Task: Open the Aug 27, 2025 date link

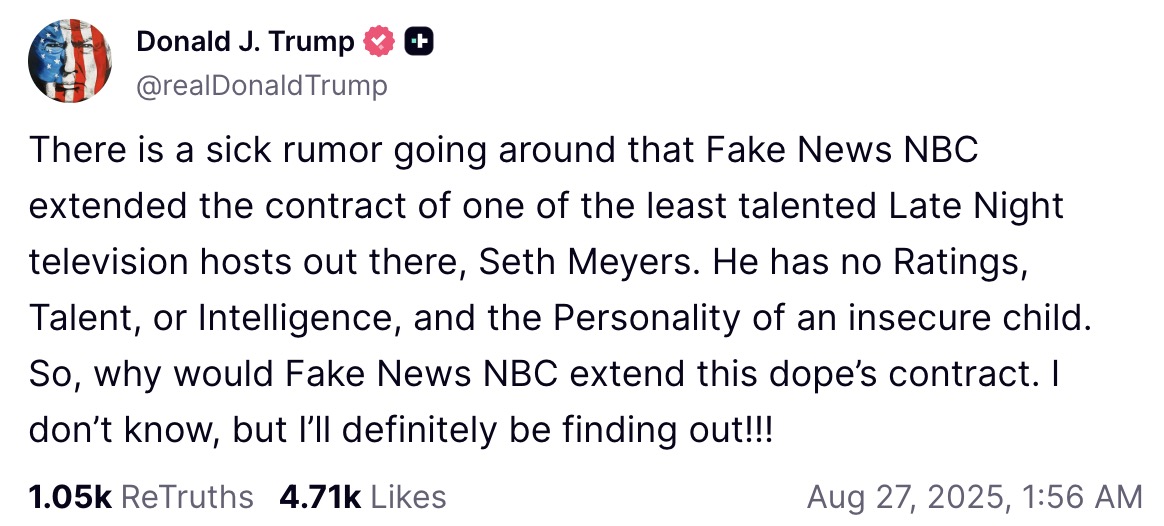Action: (910, 497)
